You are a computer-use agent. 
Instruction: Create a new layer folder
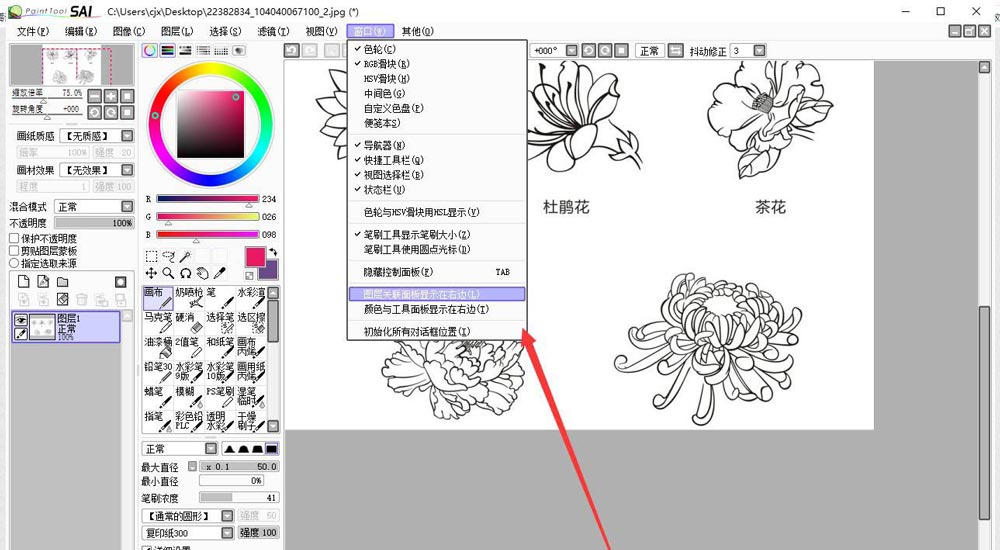(62, 282)
